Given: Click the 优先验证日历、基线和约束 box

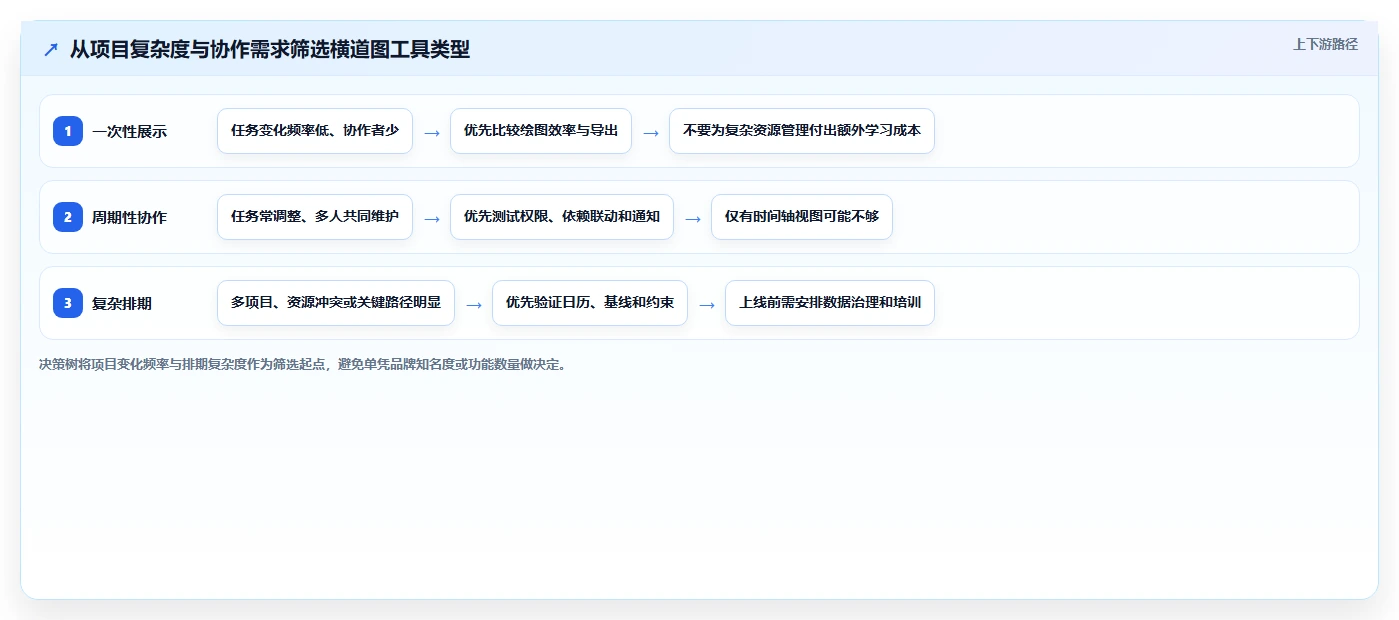Looking at the screenshot, I should [590, 303].
